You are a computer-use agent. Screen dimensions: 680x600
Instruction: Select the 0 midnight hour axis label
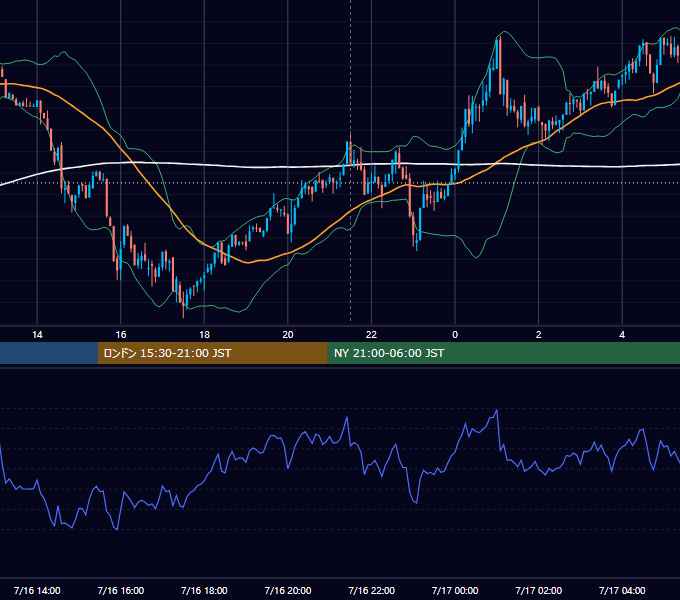455,334
